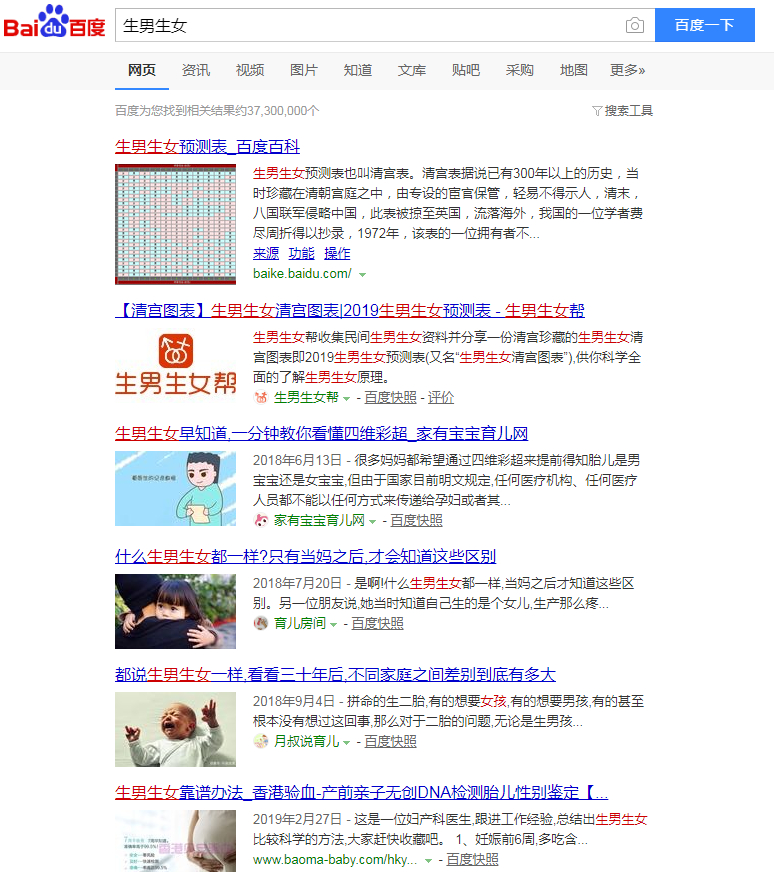The image size is (774, 872).
Task: Expand dropdown arrow beside 育儿房间
Action: click(x=334, y=625)
